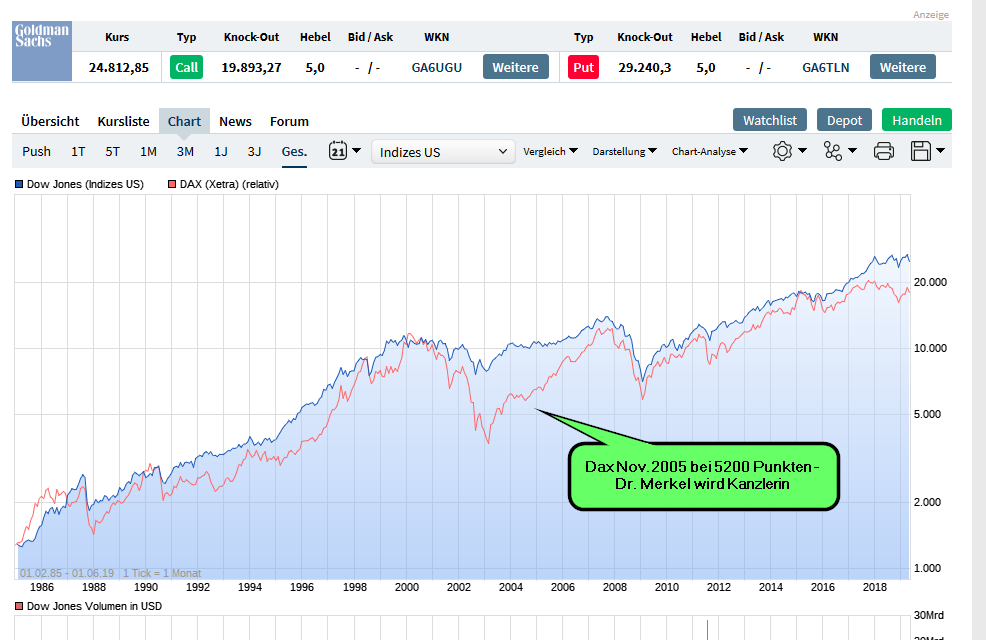Screen dimensions: 986x640
Task: Open the calendar date range icon
Action: tap(338, 151)
